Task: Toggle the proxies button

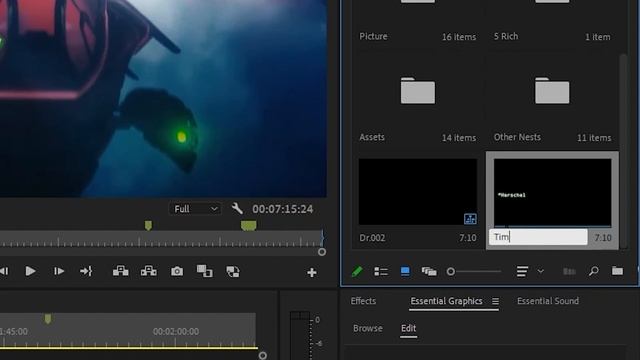Action: coord(233,271)
